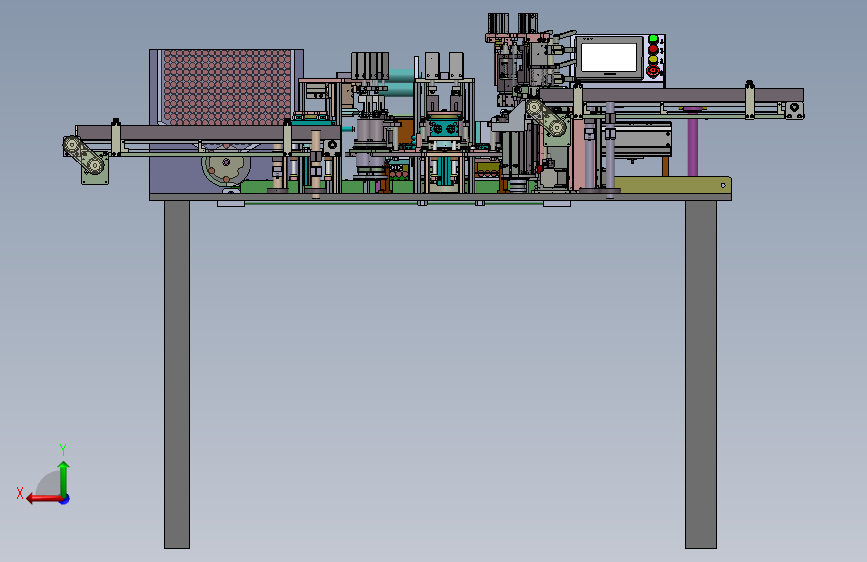The height and width of the screenshot is (562, 867).
Task: Select the yellow push button beside HMI
Action: point(653,59)
